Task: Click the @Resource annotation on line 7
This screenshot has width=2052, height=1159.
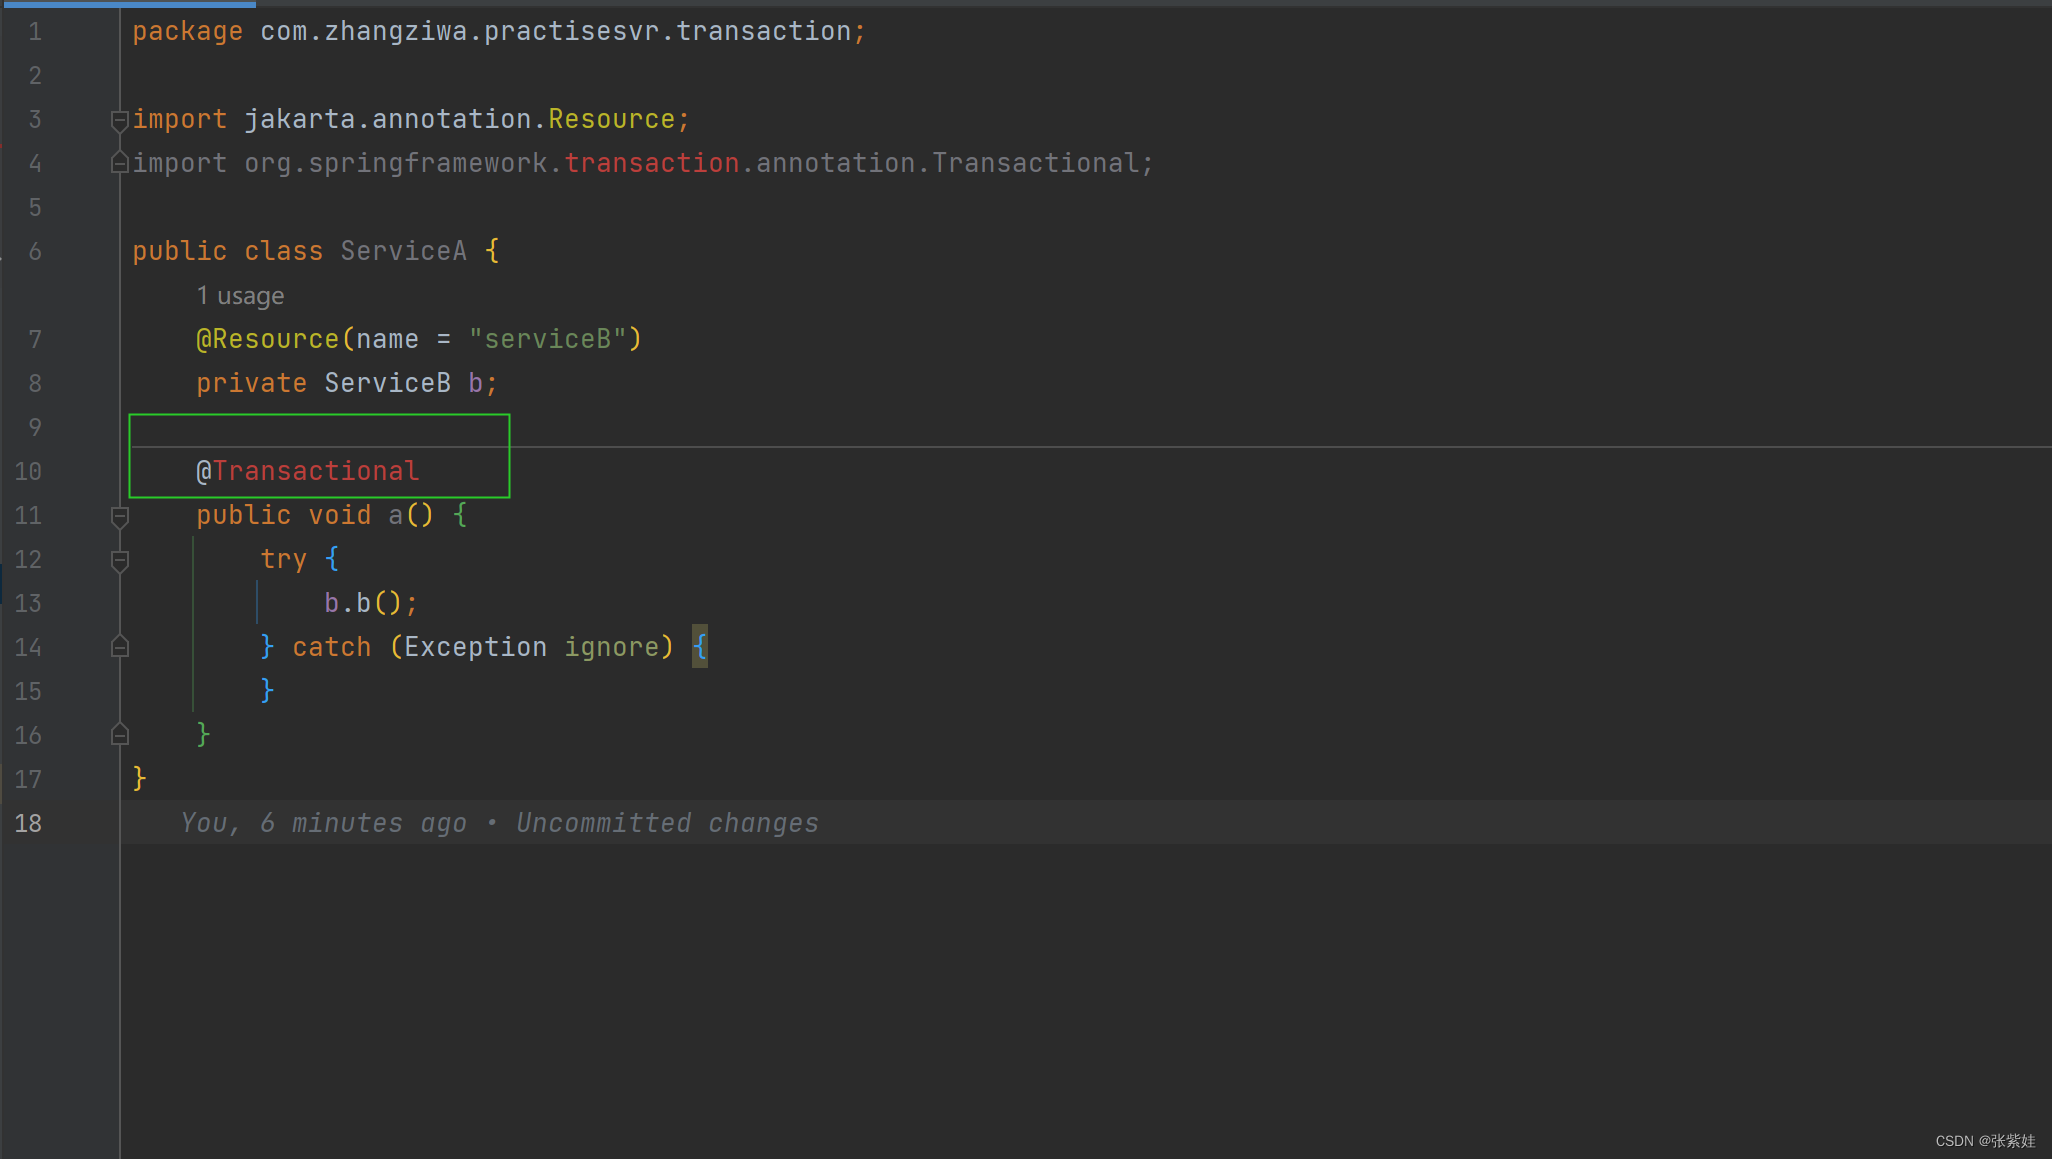Action: [268, 339]
